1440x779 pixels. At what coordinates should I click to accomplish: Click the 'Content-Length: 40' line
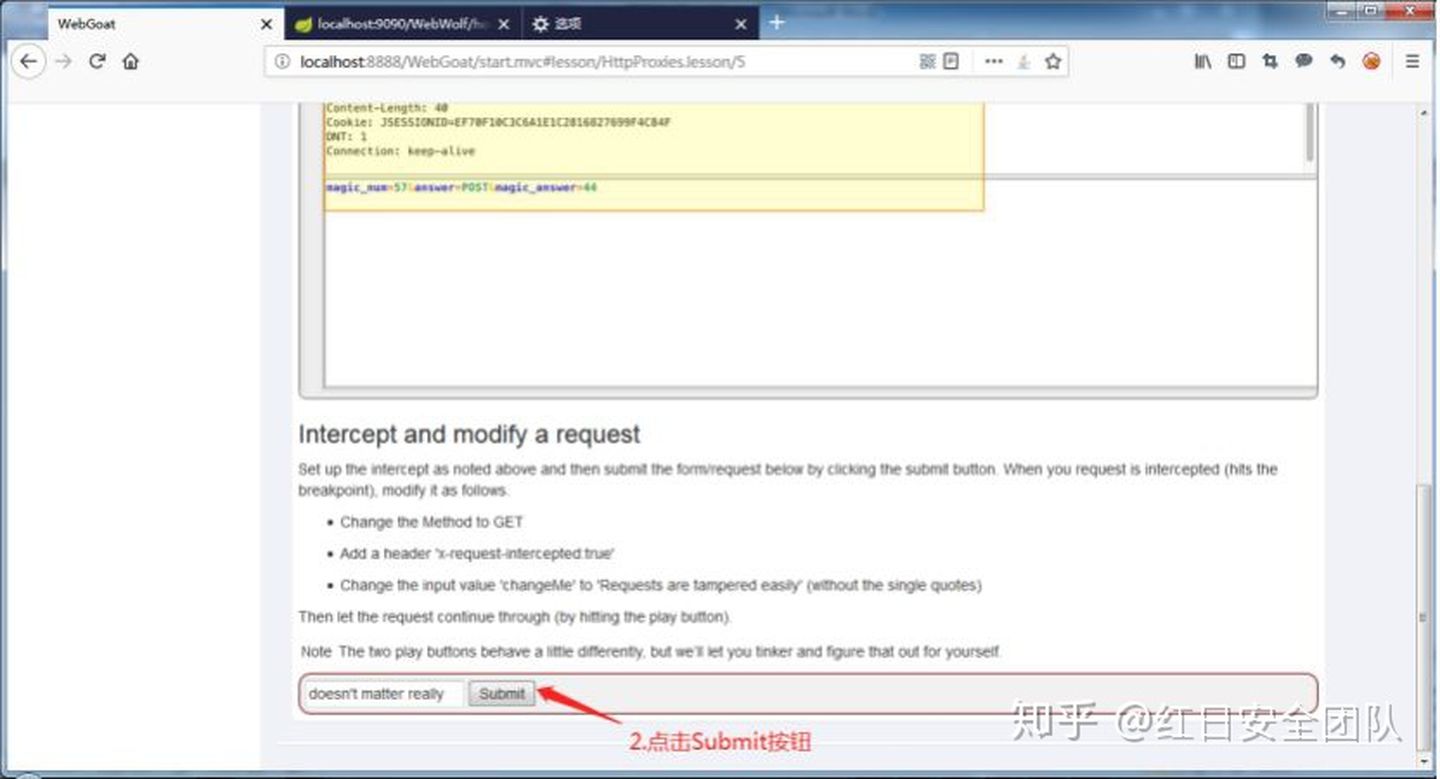click(x=386, y=108)
